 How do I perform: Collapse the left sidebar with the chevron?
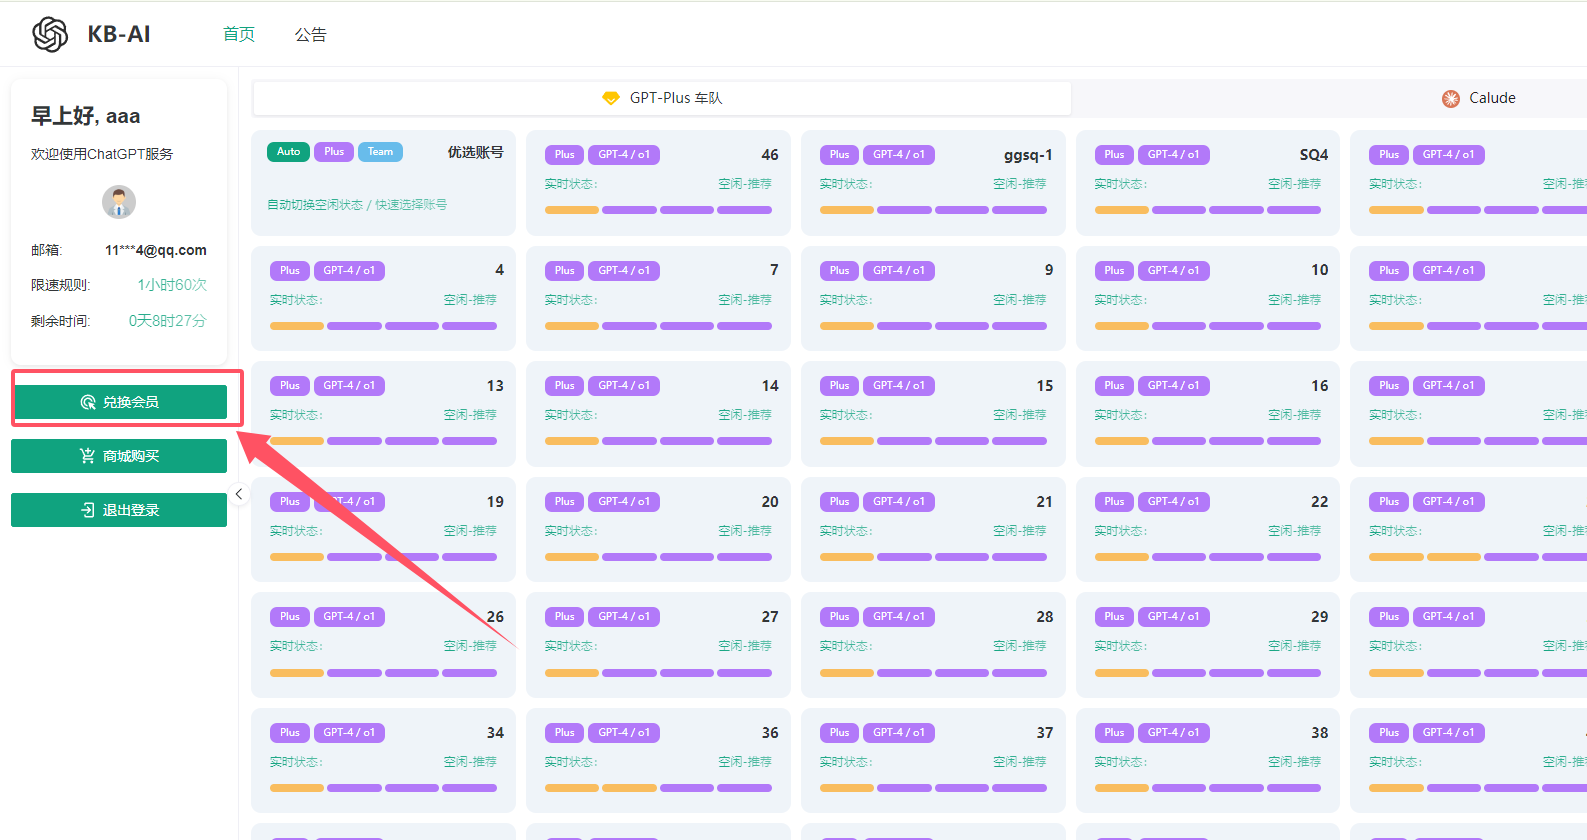pos(239,494)
